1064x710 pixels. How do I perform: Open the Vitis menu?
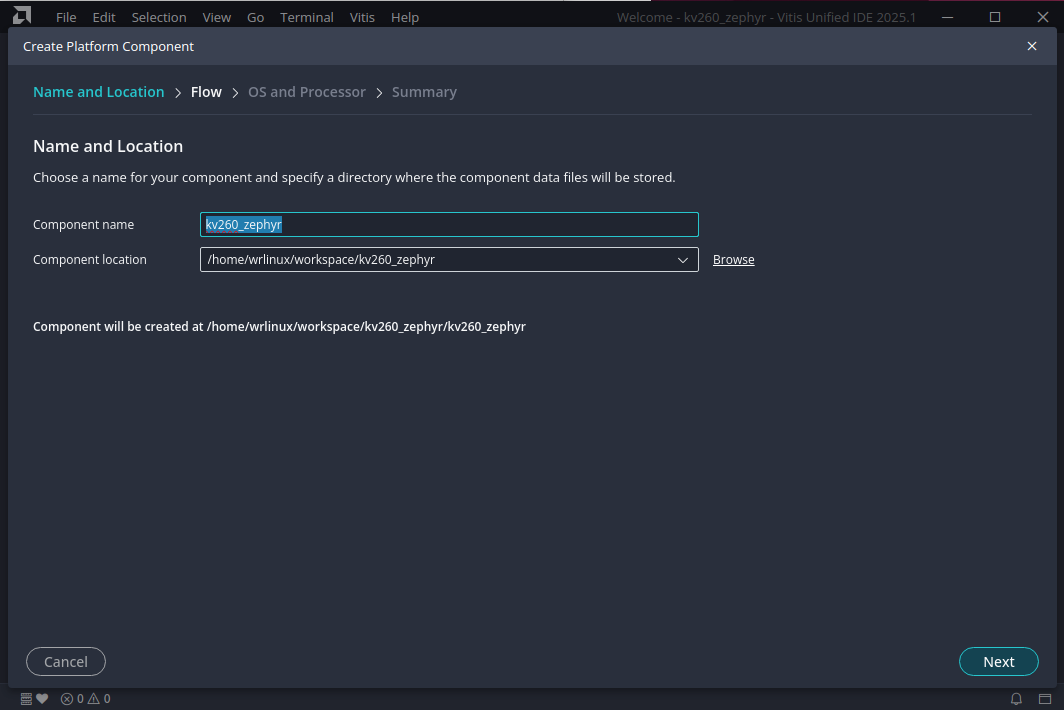(362, 17)
